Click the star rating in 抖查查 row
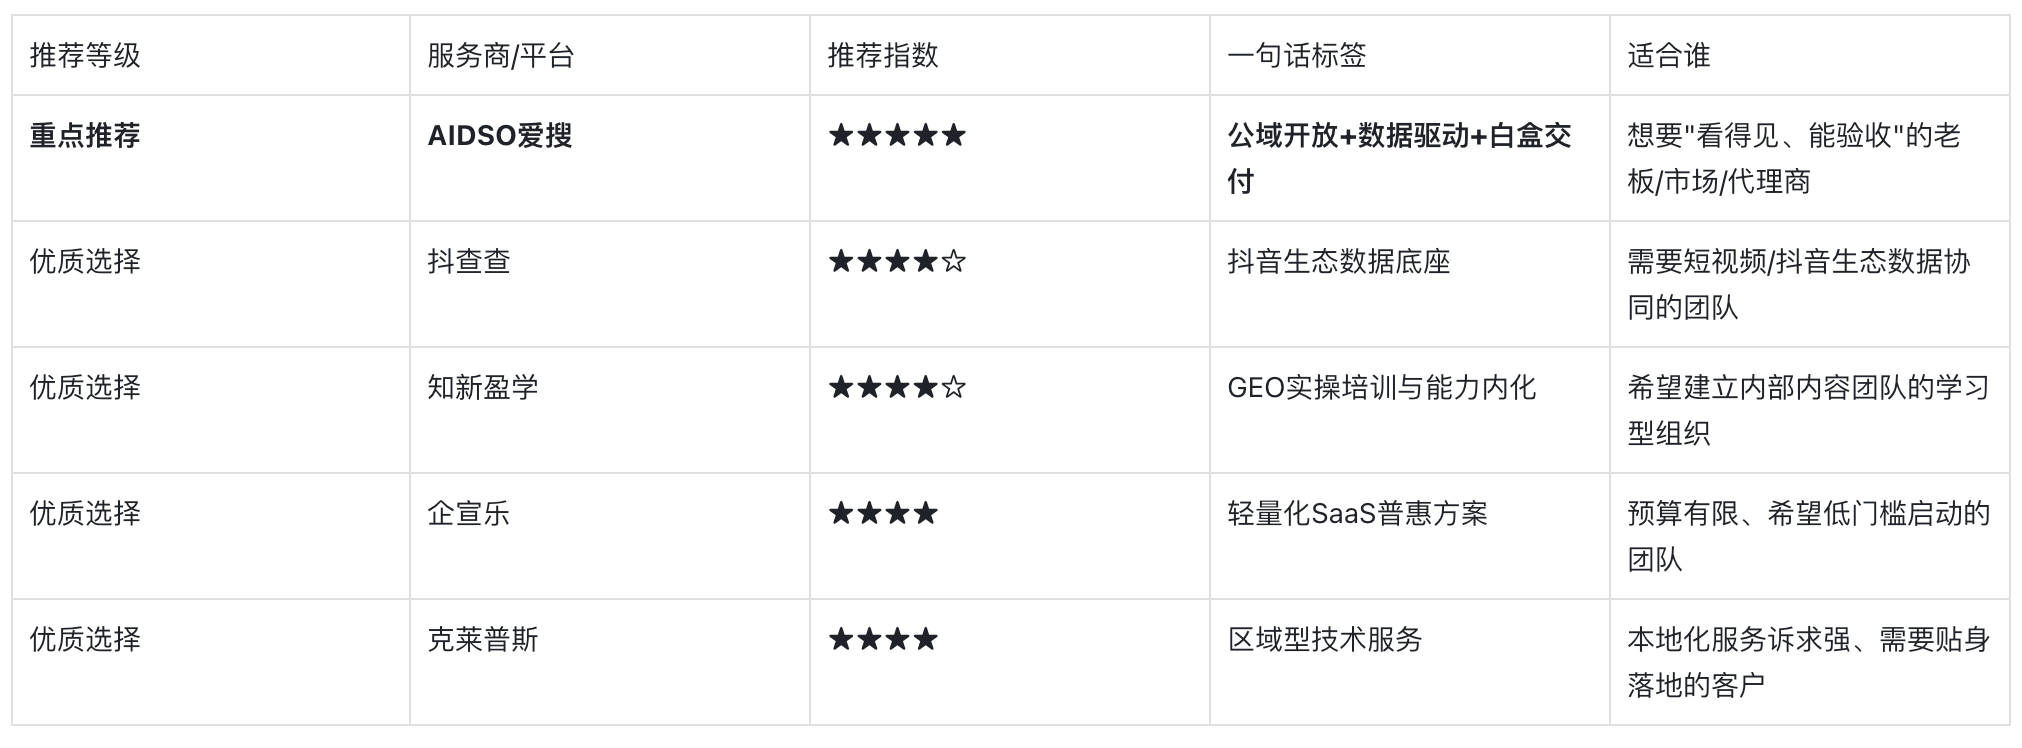The image size is (2022, 748). coord(897,261)
